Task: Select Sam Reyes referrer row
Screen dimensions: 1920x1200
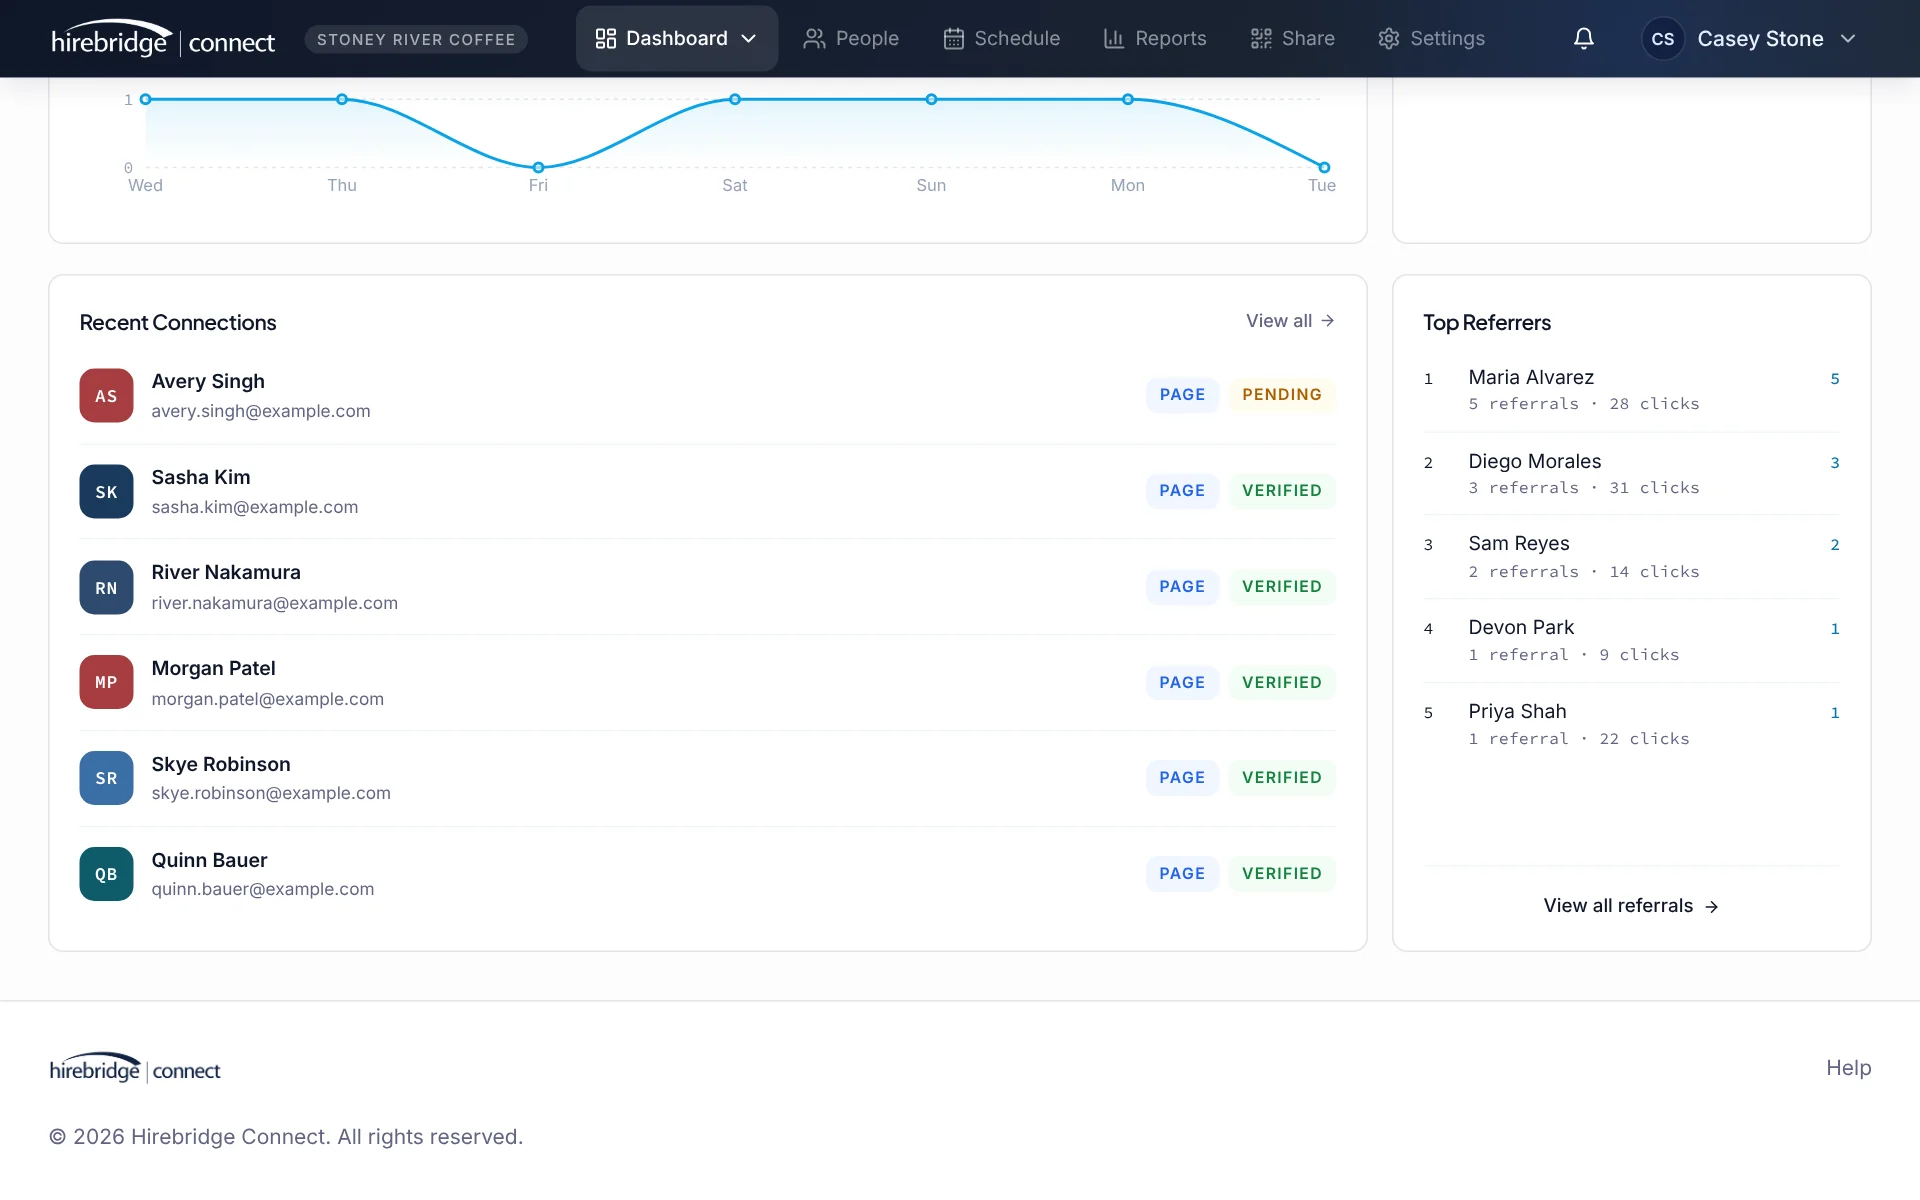Action: coord(1632,557)
